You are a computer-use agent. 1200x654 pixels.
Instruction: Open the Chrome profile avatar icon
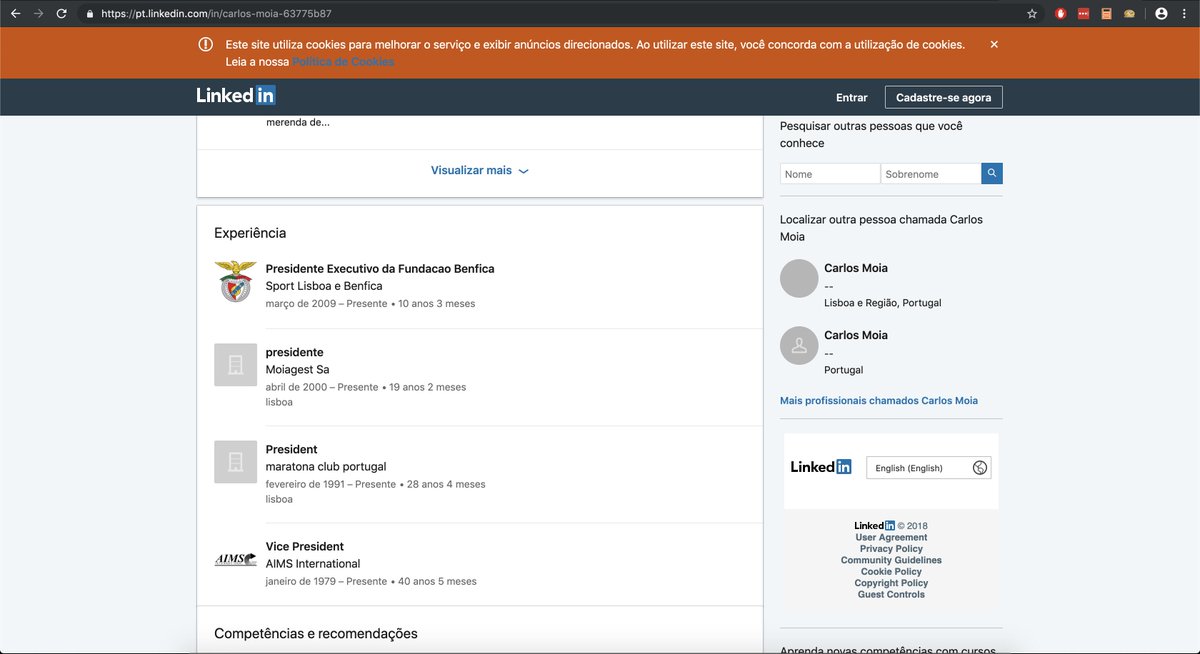point(1161,14)
